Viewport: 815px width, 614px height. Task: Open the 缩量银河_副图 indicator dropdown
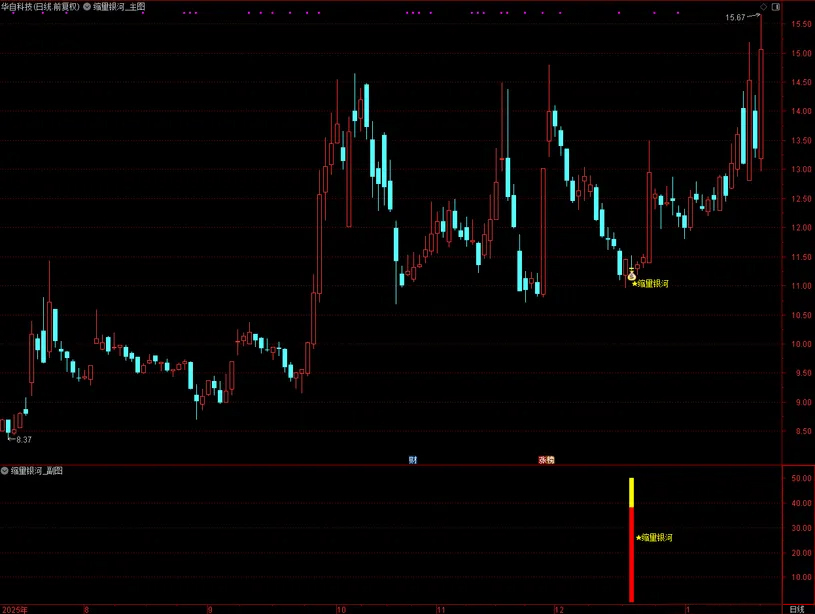coord(5,471)
